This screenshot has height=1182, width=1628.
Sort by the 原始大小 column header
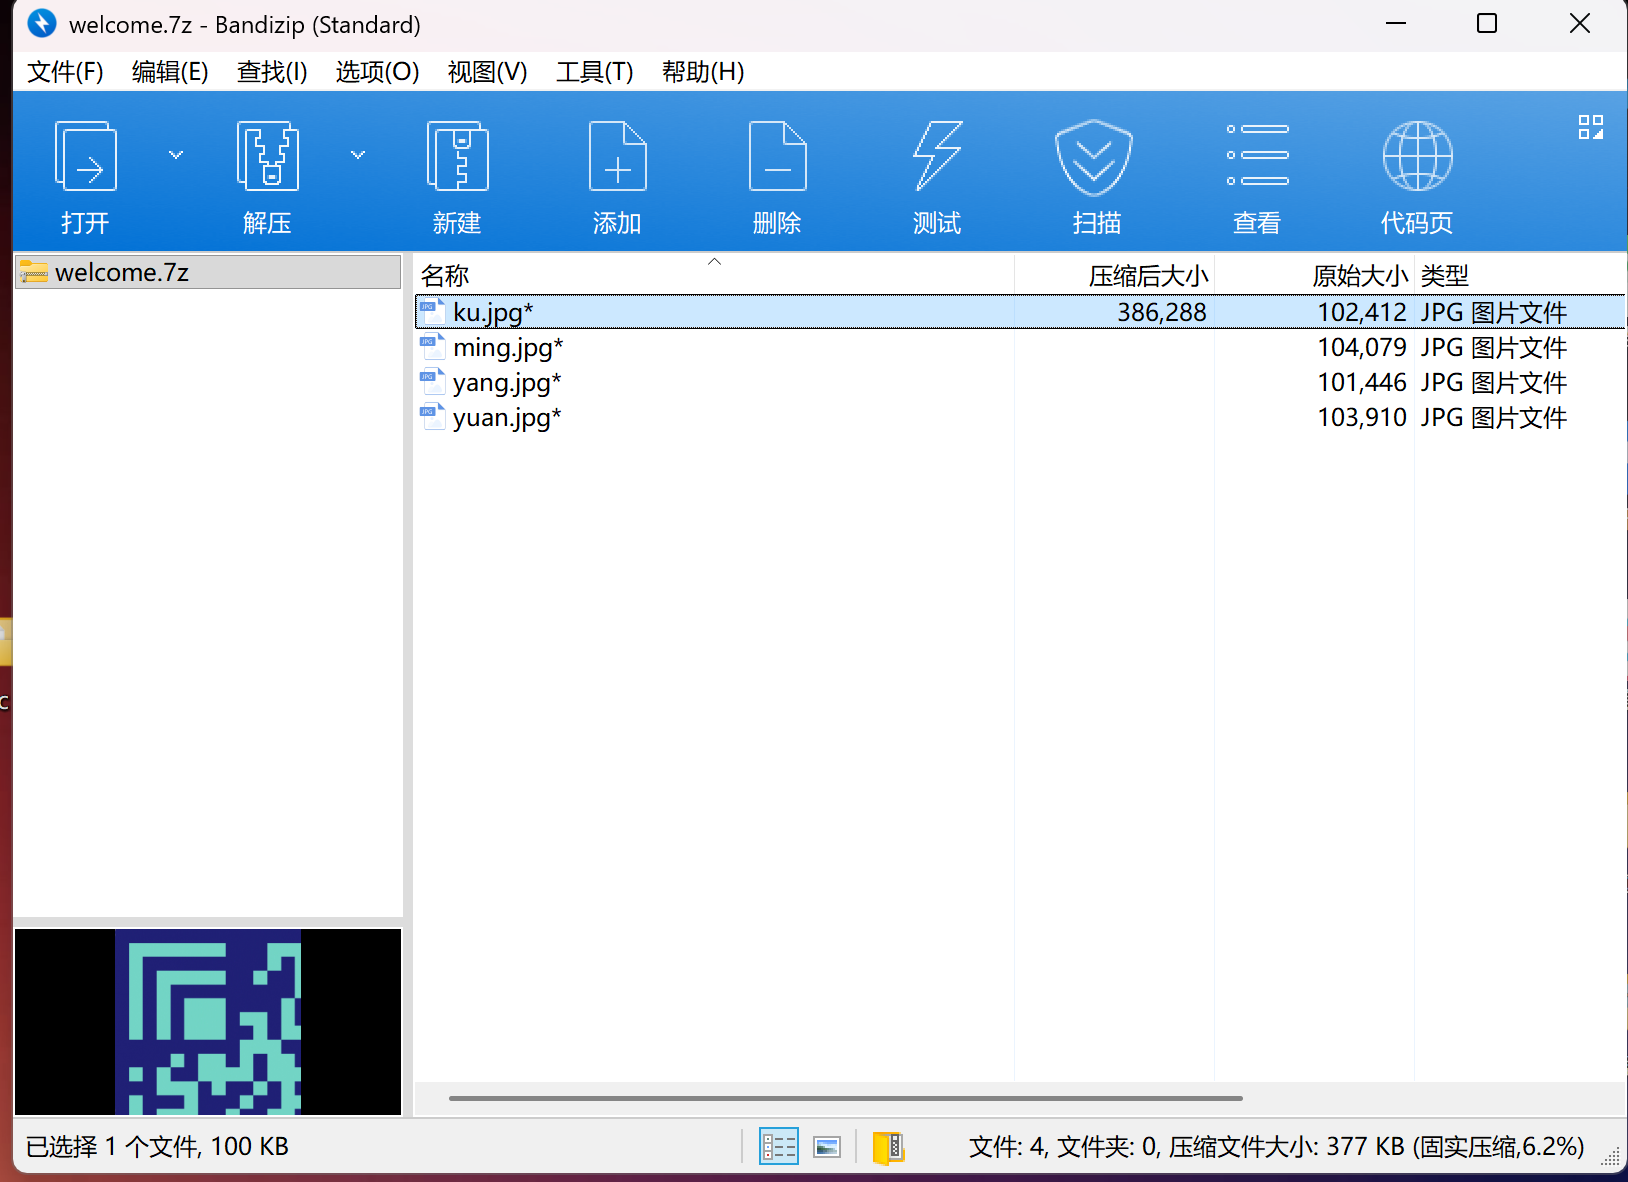(1314, 275)
